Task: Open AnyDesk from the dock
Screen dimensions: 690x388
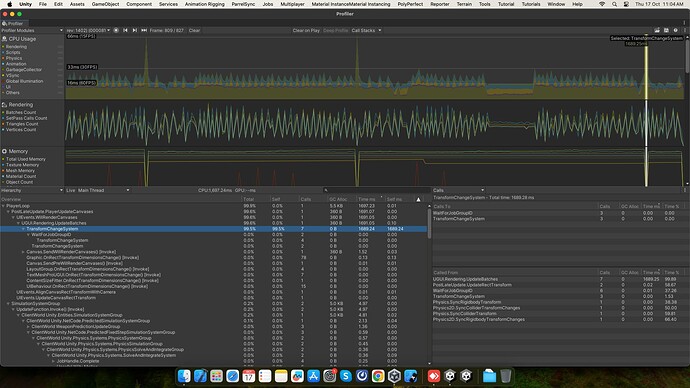Action: point(434,376)
